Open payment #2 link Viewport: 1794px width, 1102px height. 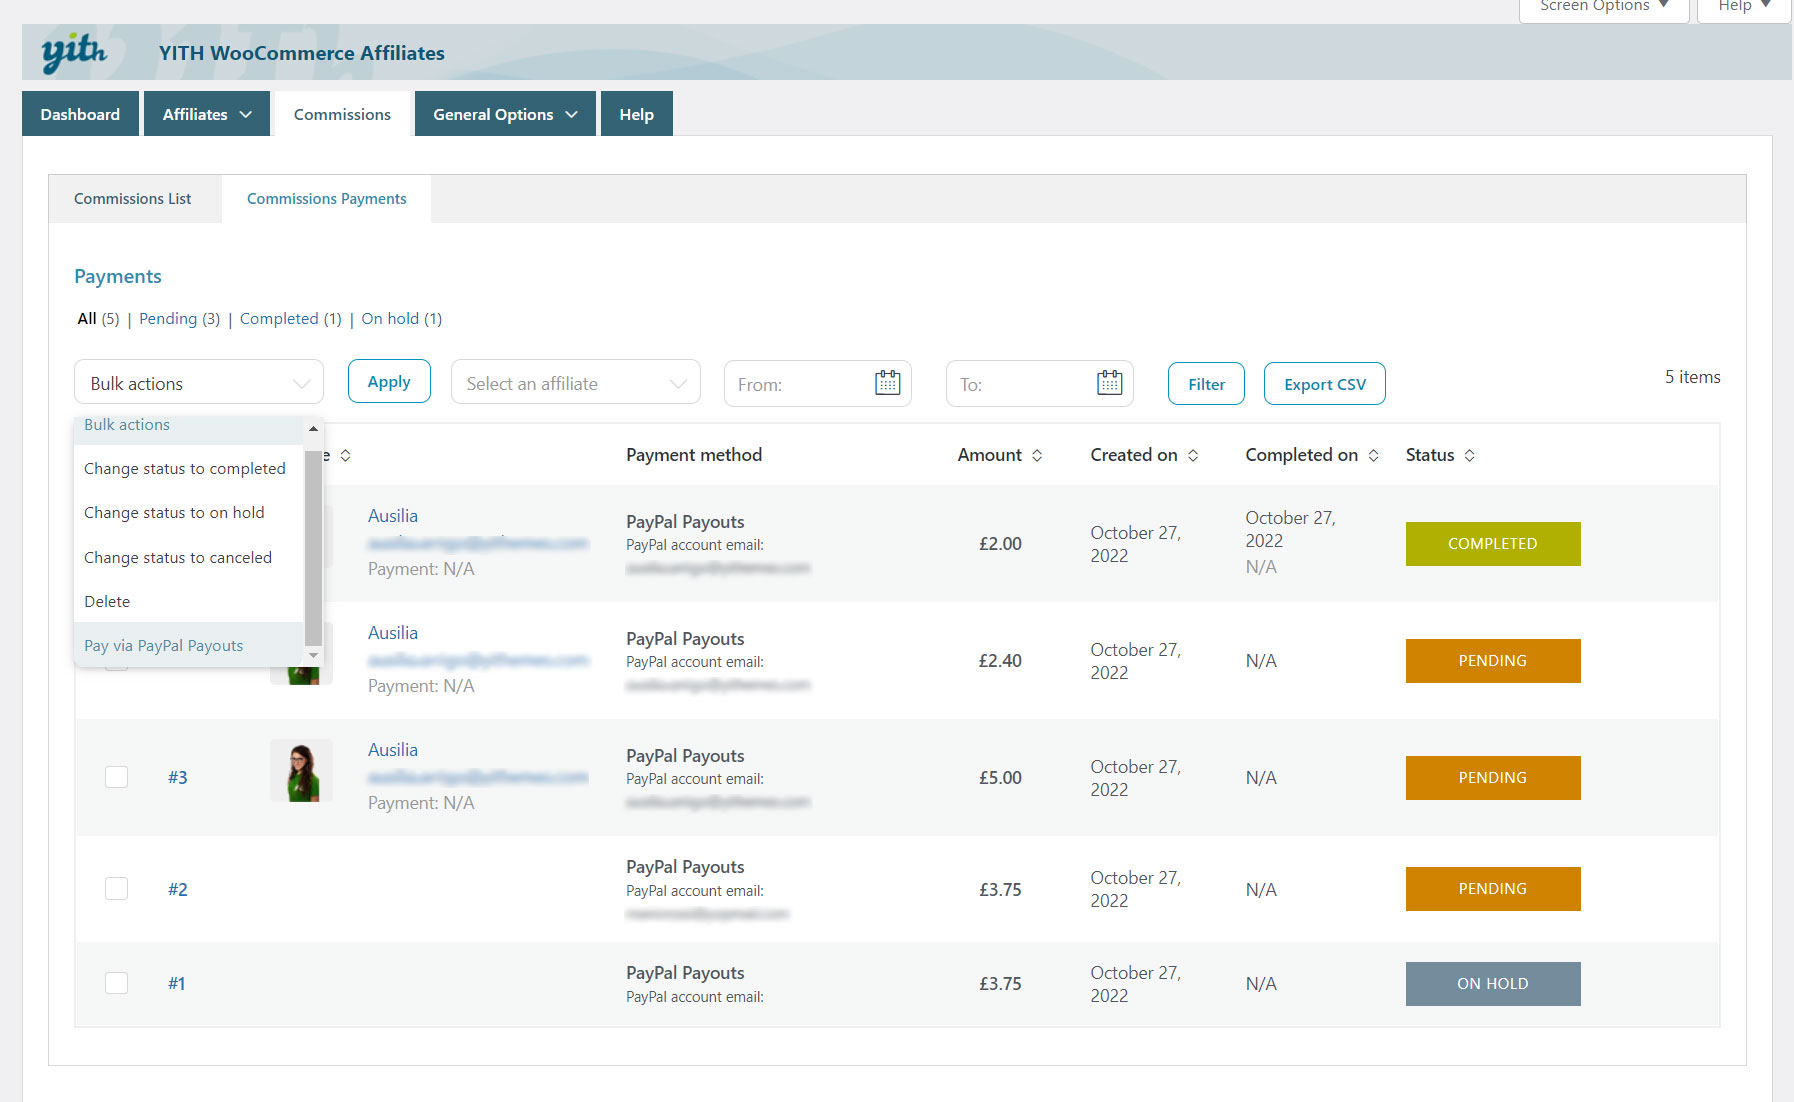coord(177,889)
